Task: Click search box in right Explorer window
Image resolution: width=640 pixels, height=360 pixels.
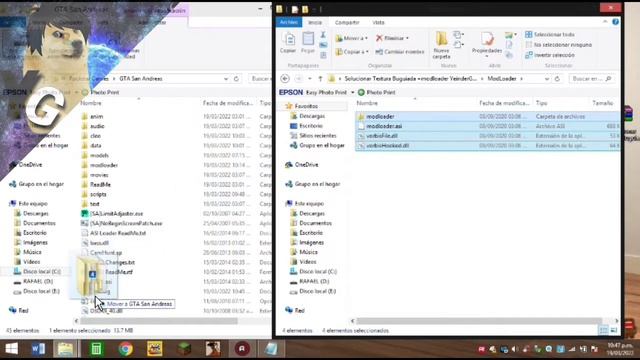Action: (x=591, y=79)
